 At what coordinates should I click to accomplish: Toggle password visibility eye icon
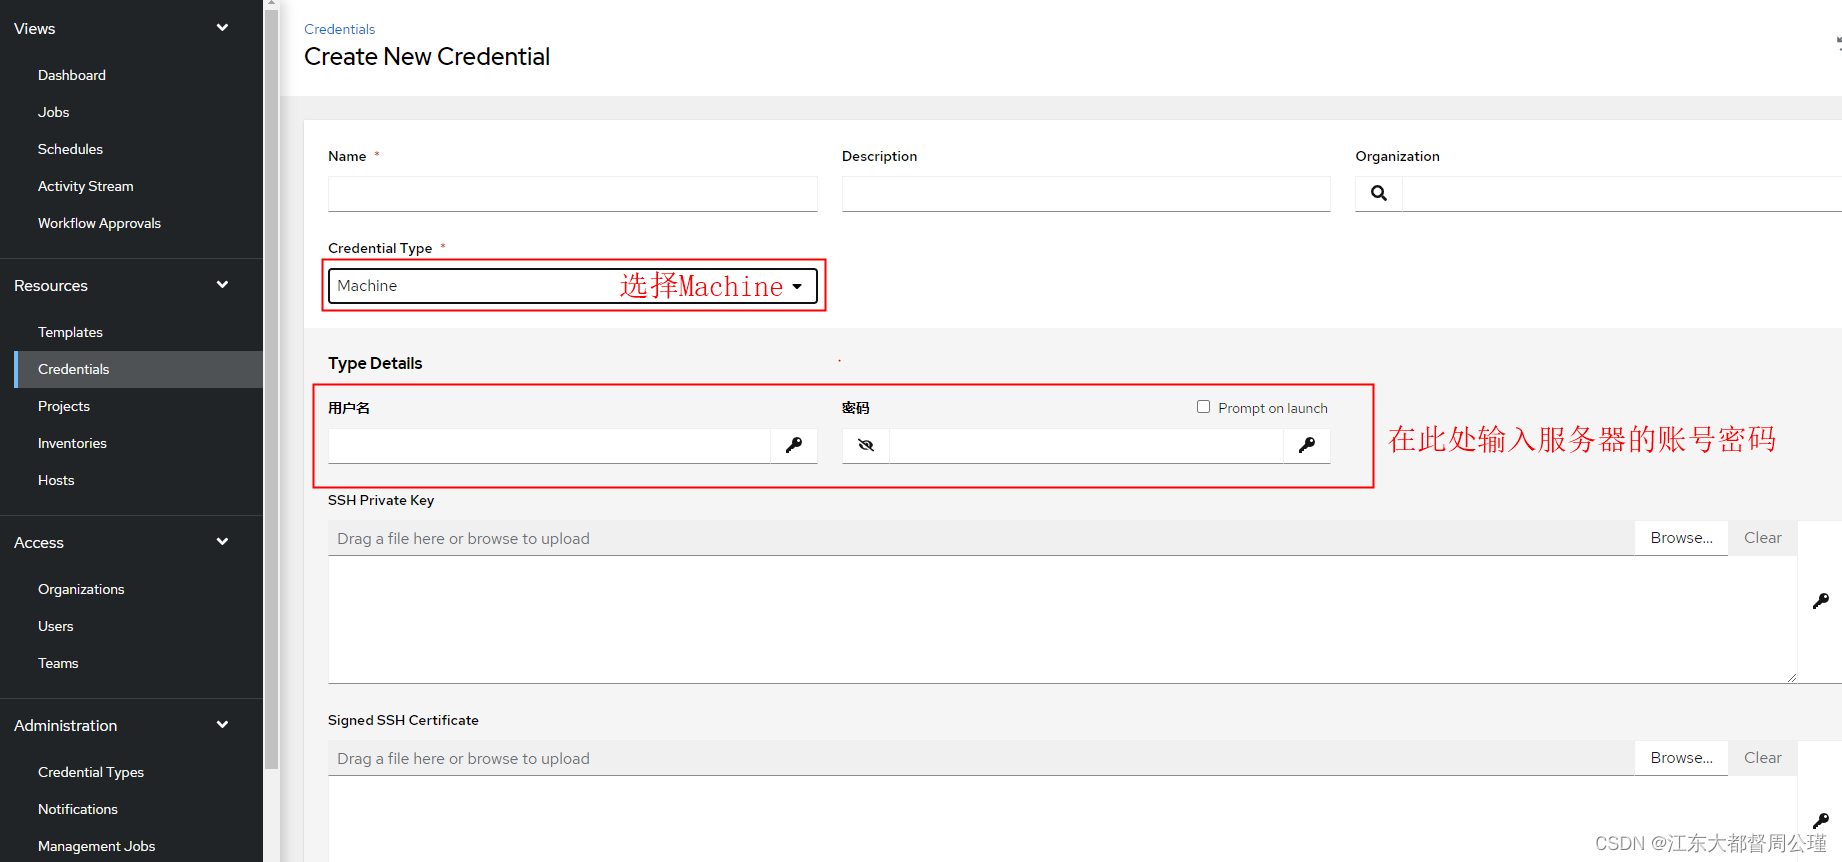pos(866,445)
